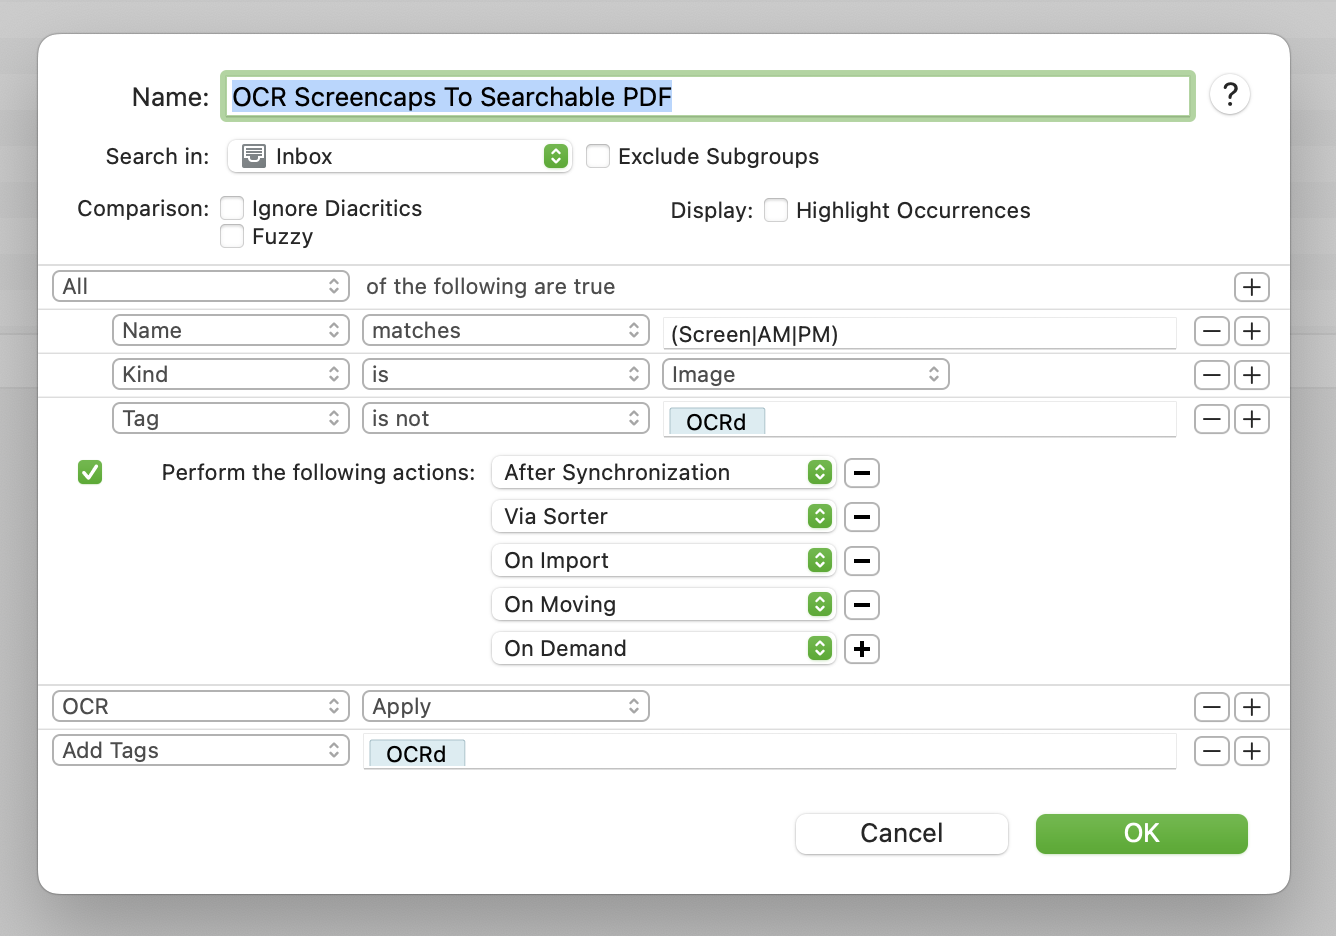
Task: Open the Via Sorter trigger dropdown
Action: (664, 517)
